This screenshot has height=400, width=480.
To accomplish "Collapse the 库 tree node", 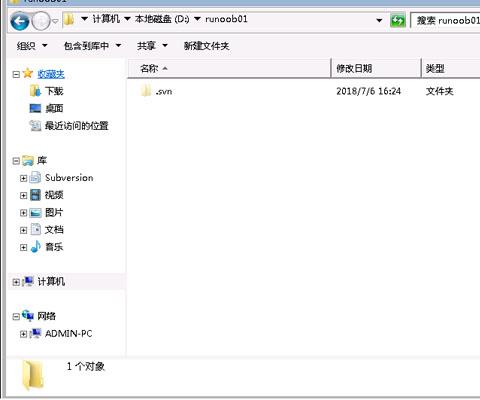I will point(16,161).
